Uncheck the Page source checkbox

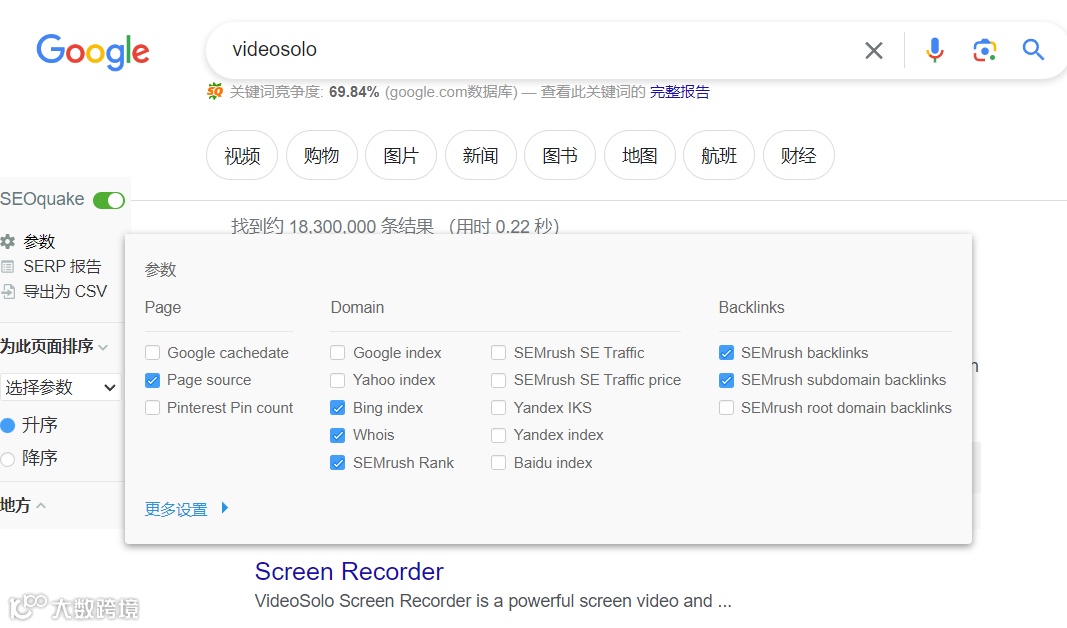click(152, 380)
